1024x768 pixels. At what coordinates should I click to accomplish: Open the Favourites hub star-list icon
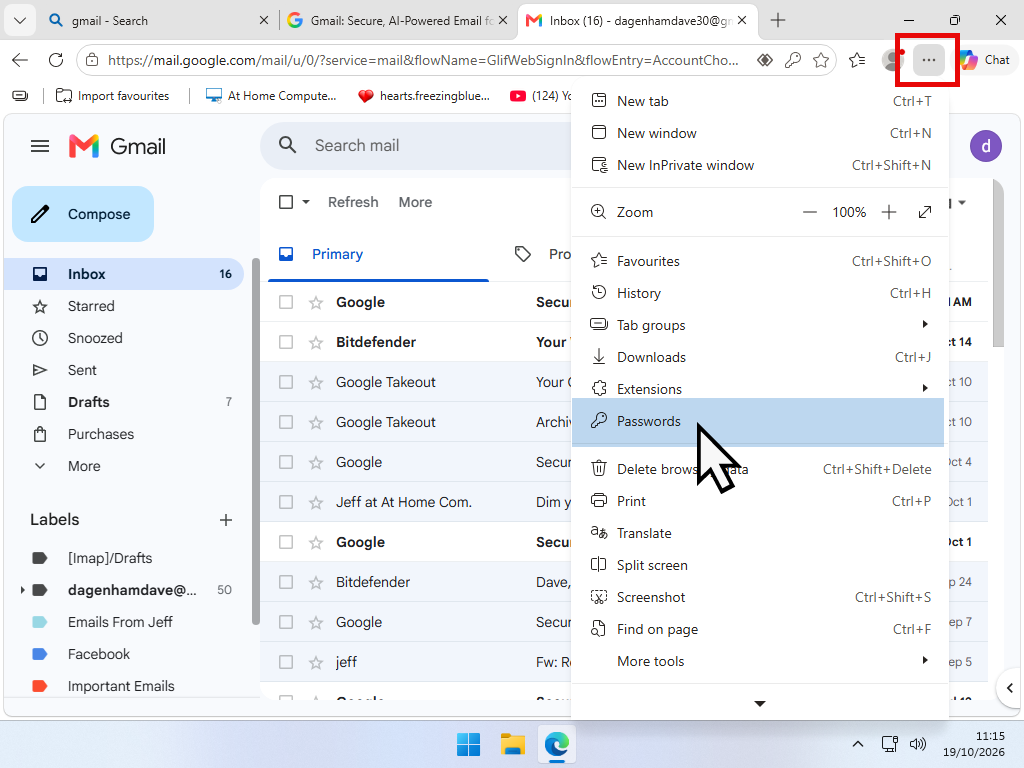coord(857,60)
